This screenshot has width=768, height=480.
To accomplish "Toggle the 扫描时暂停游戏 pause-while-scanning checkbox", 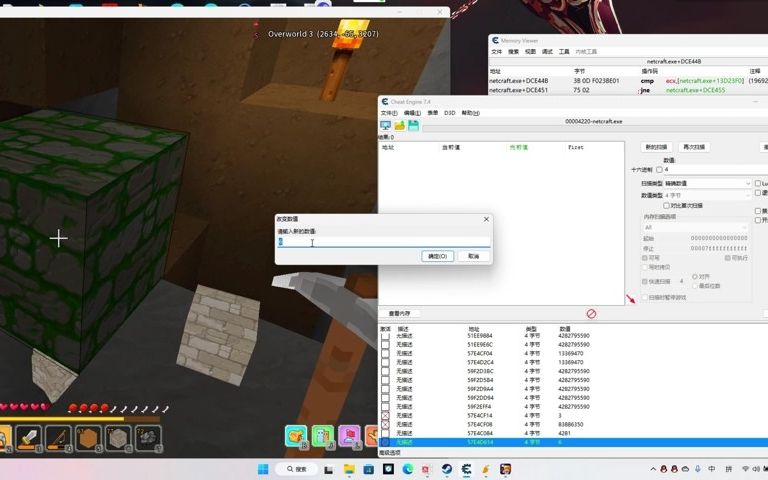I will 645,297.
